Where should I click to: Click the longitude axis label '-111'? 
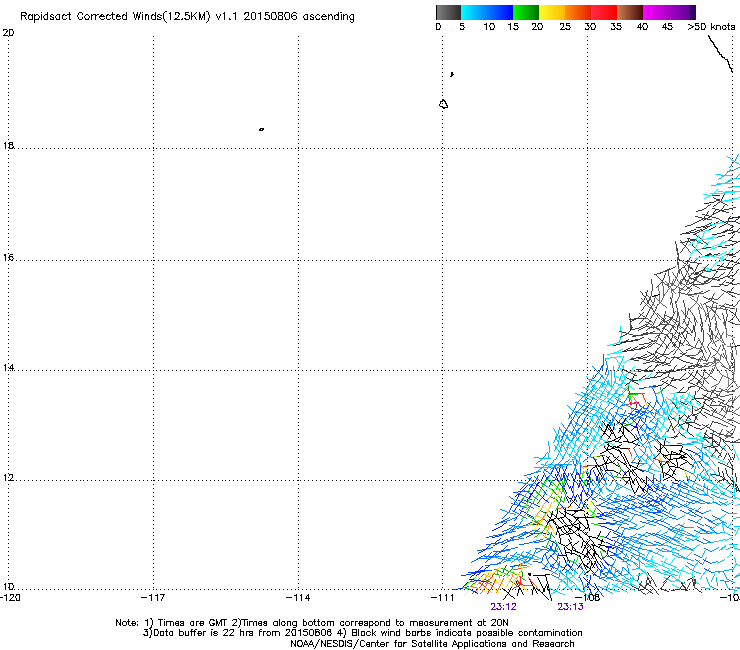tap(442, 598)
